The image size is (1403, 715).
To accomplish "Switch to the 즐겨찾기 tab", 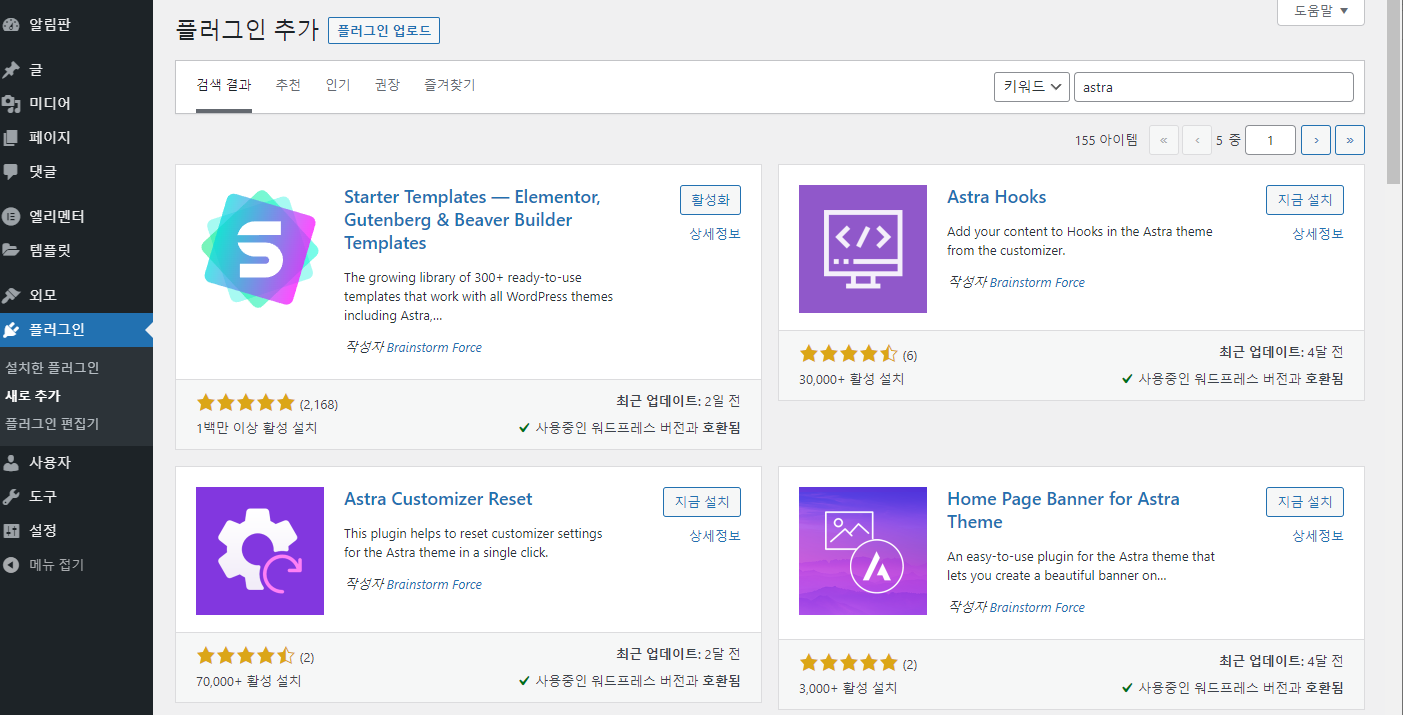I will click(450, 86).
